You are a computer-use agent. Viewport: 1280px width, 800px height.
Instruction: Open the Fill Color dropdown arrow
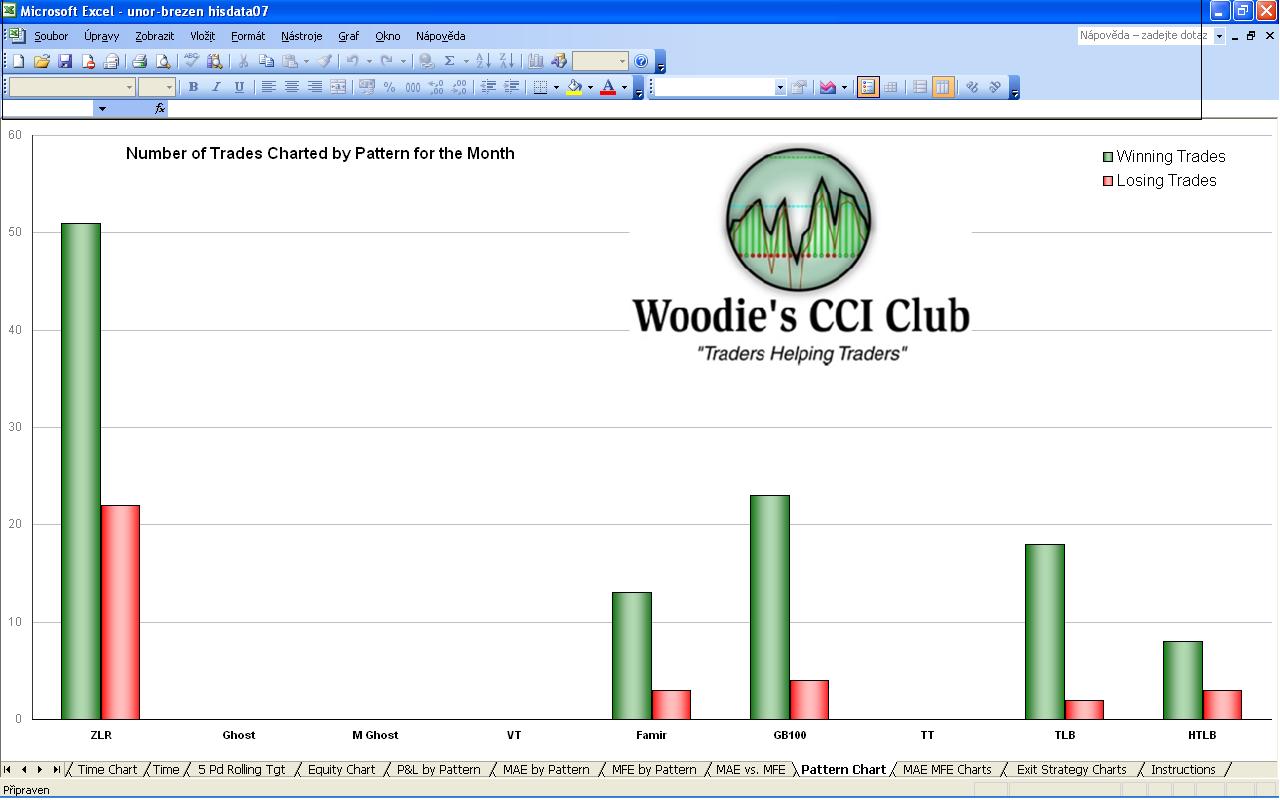(590, 87)
